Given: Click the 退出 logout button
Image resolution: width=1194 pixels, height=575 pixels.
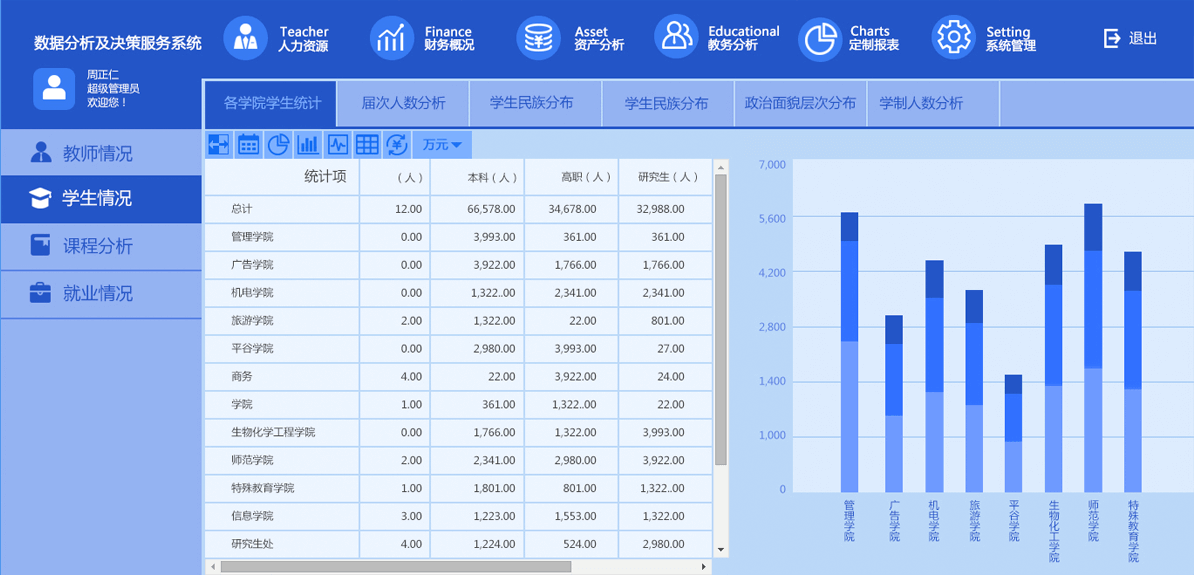Looking at the screenshot, I should click(1130, 39).
